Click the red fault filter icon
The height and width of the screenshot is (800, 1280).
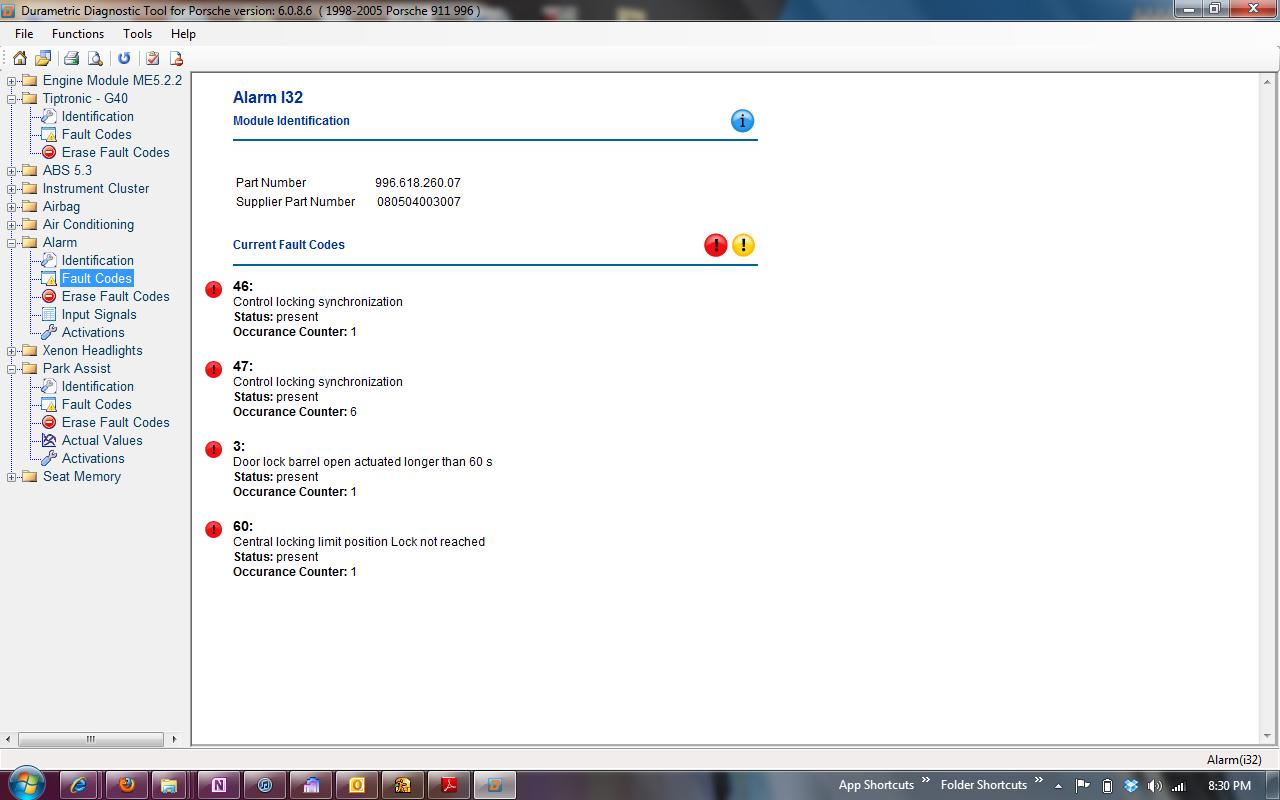point(715,245)
